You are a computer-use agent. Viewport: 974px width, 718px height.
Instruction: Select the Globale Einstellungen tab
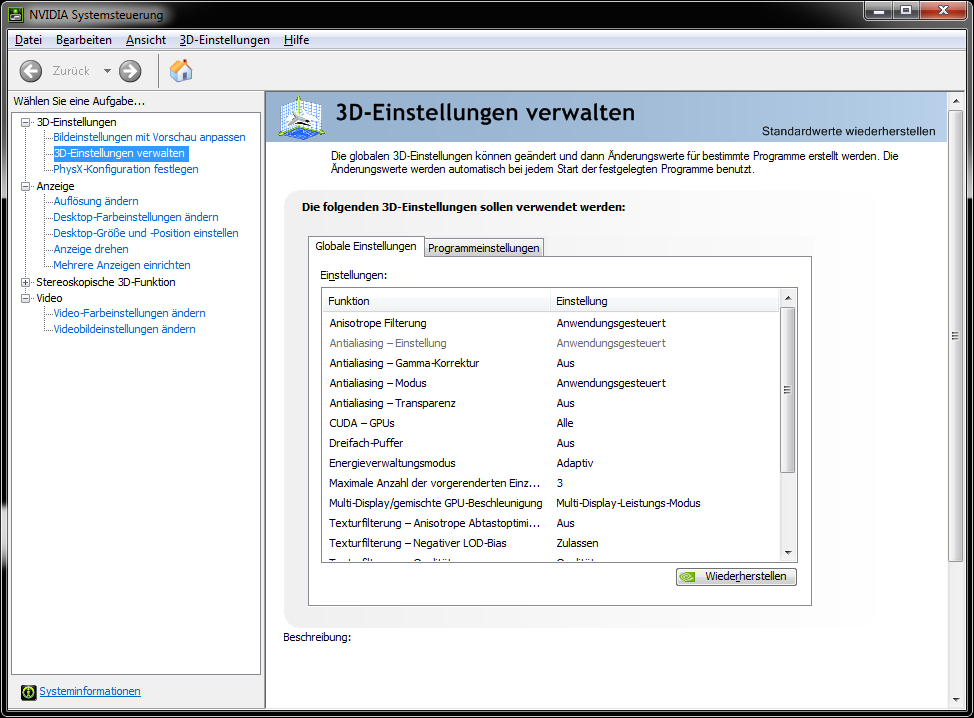point(366,246)
